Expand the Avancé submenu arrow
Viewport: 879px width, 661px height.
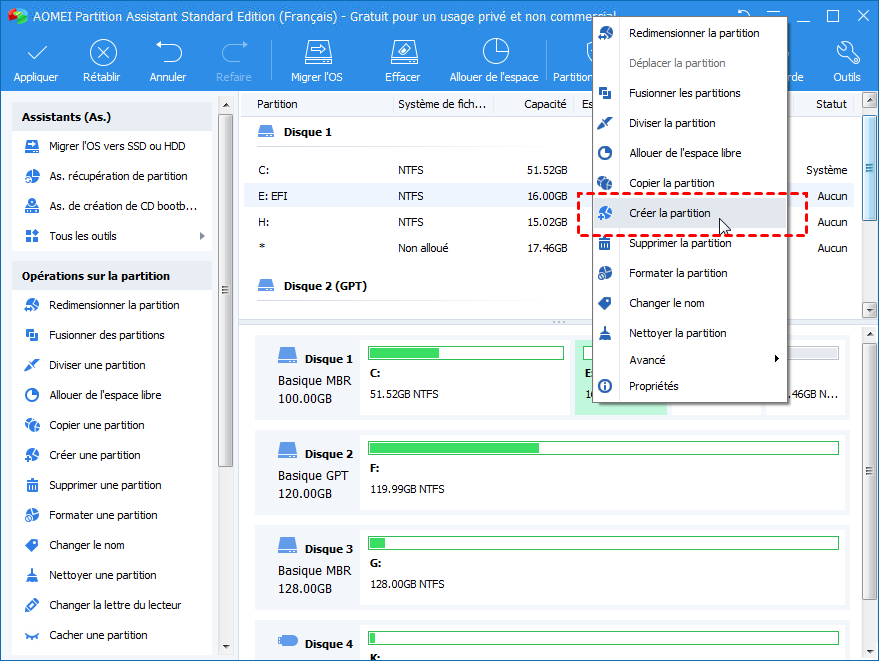coord(776,359)
